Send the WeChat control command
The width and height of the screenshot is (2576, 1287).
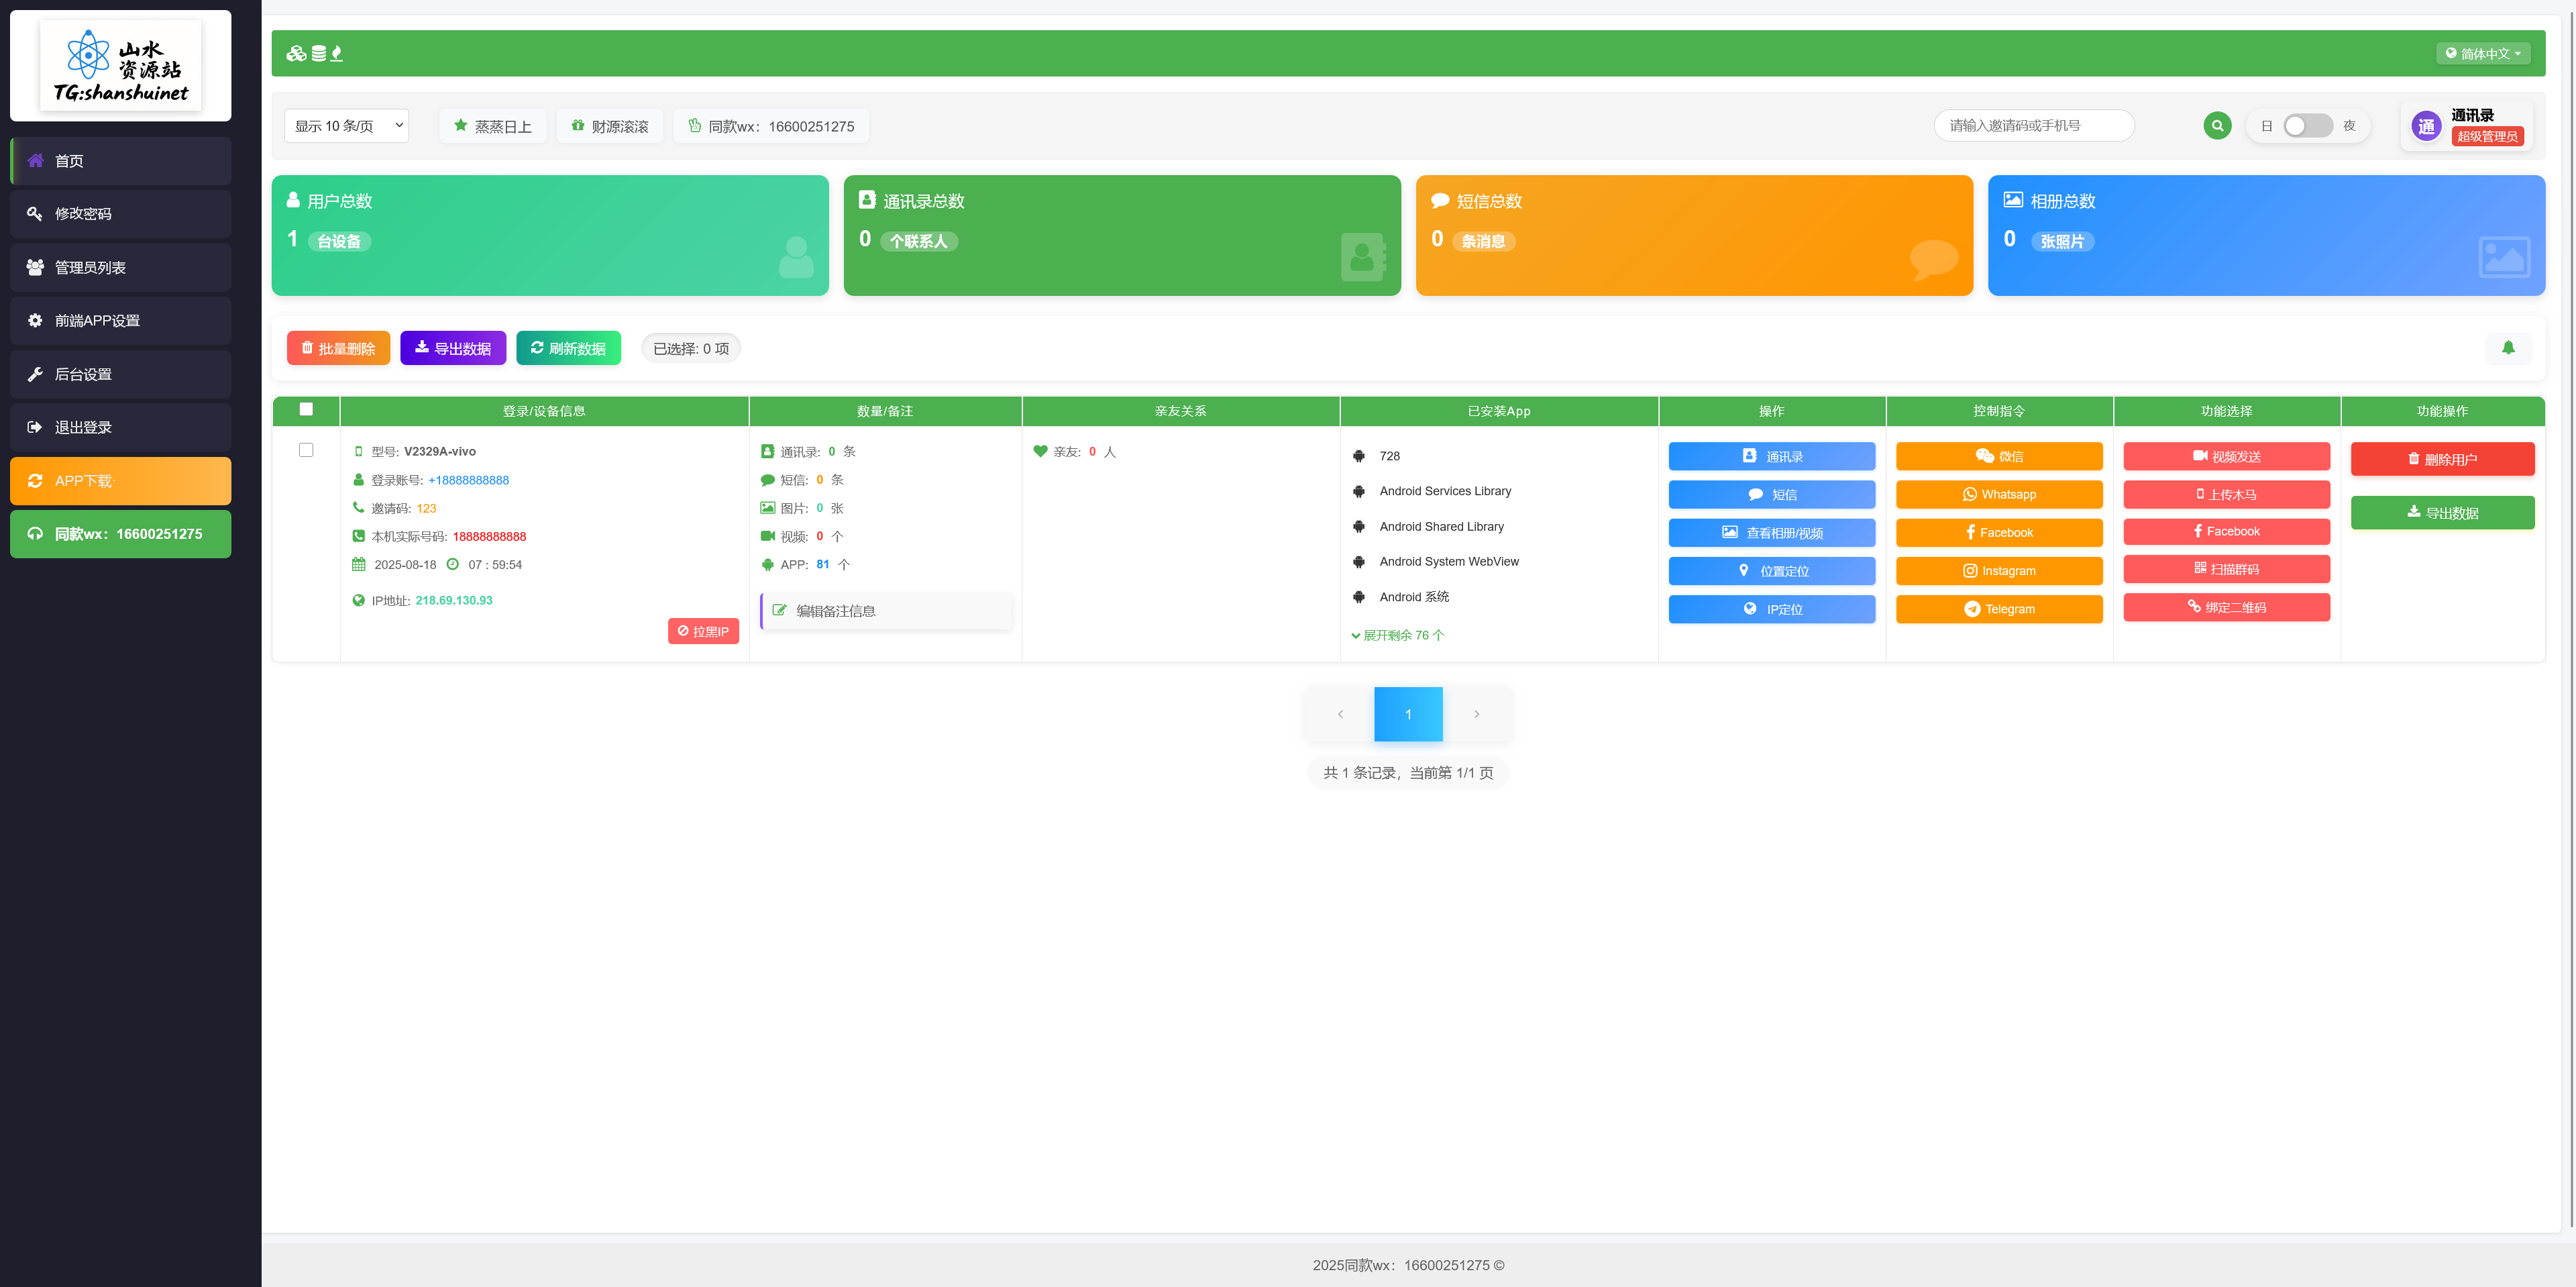click(1998, 456)
